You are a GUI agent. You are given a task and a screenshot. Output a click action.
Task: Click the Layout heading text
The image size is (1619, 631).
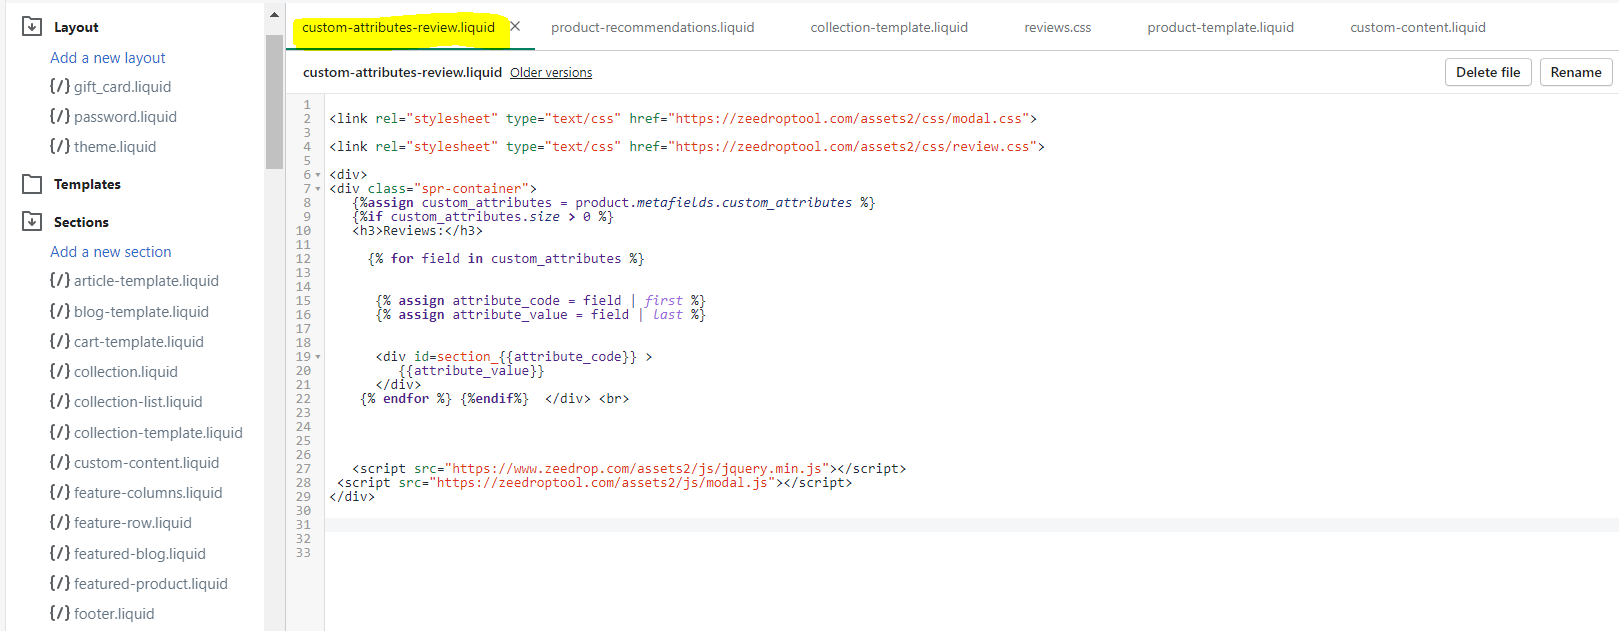[x=76, y=27]
